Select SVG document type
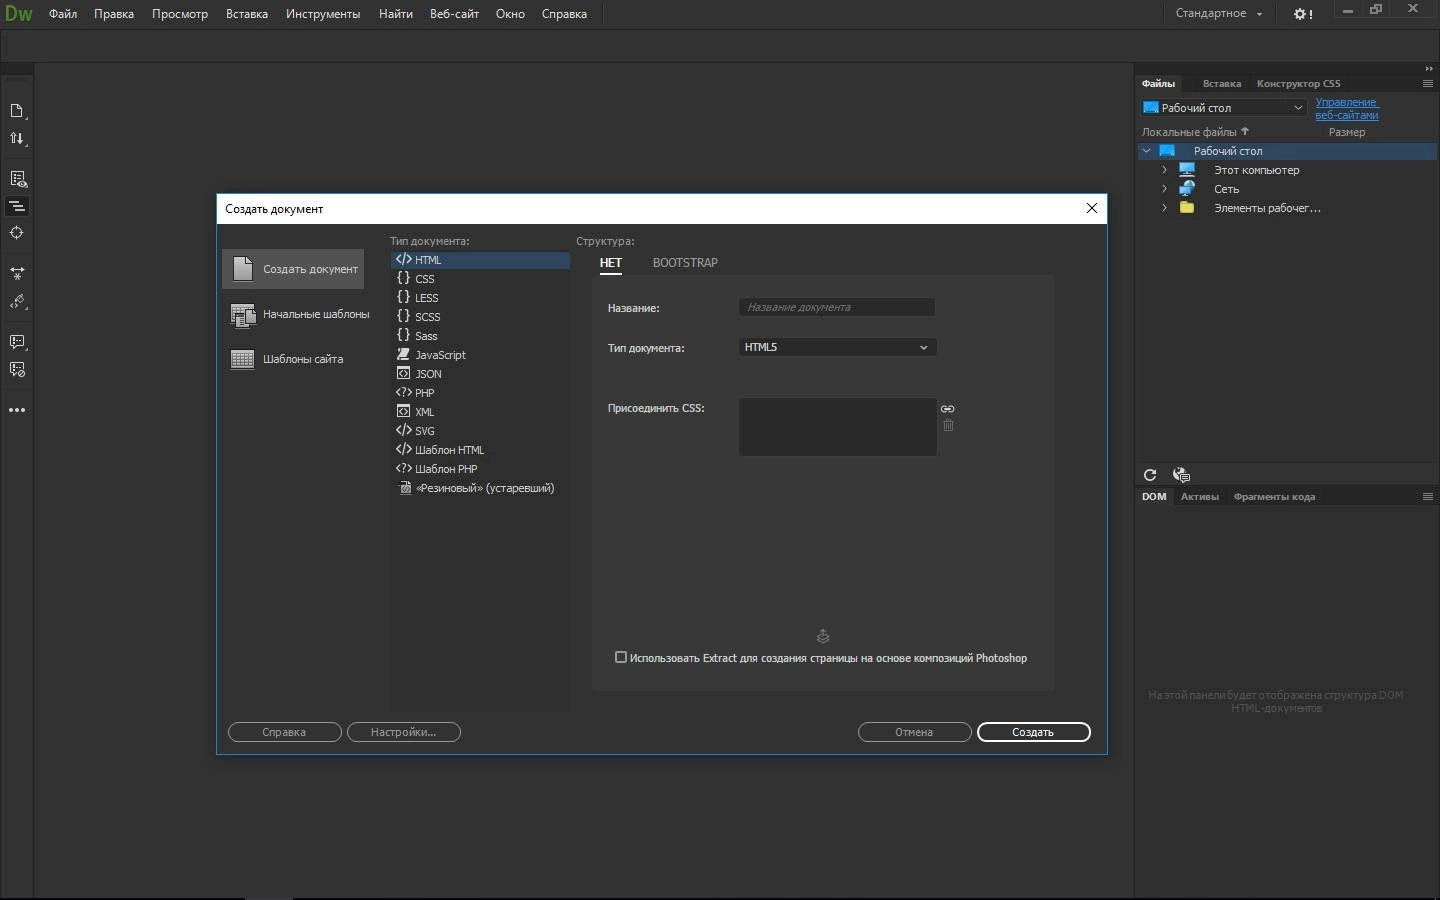 [x=480, y=431]
